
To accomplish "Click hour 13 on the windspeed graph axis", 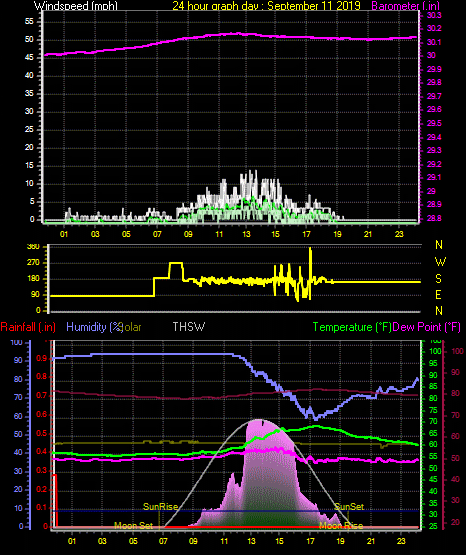I will [246, 234].
